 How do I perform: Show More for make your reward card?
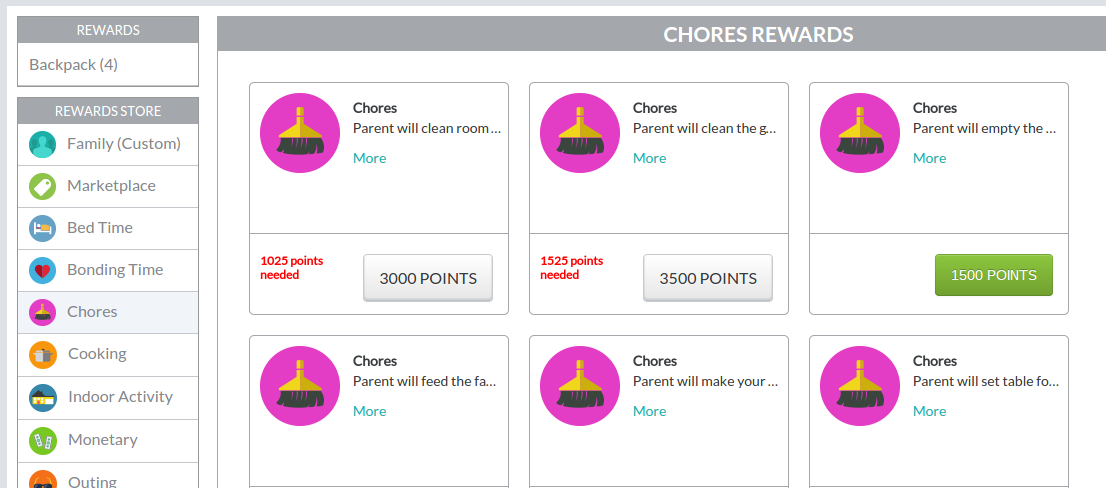point(650,411)
